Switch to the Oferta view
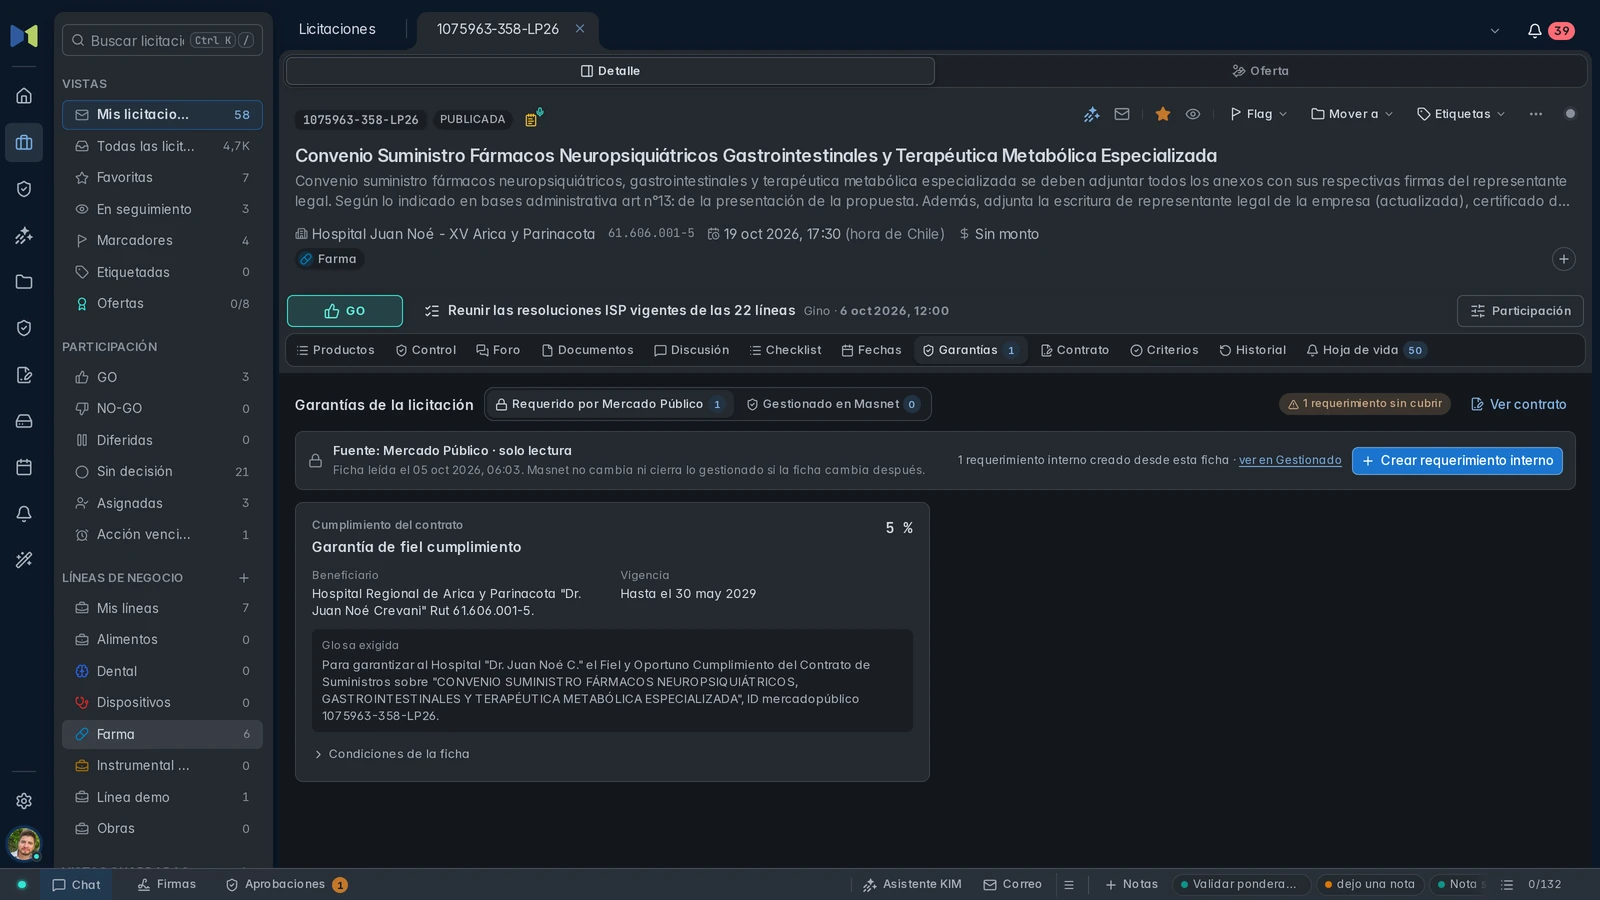 pos(1261,71)
